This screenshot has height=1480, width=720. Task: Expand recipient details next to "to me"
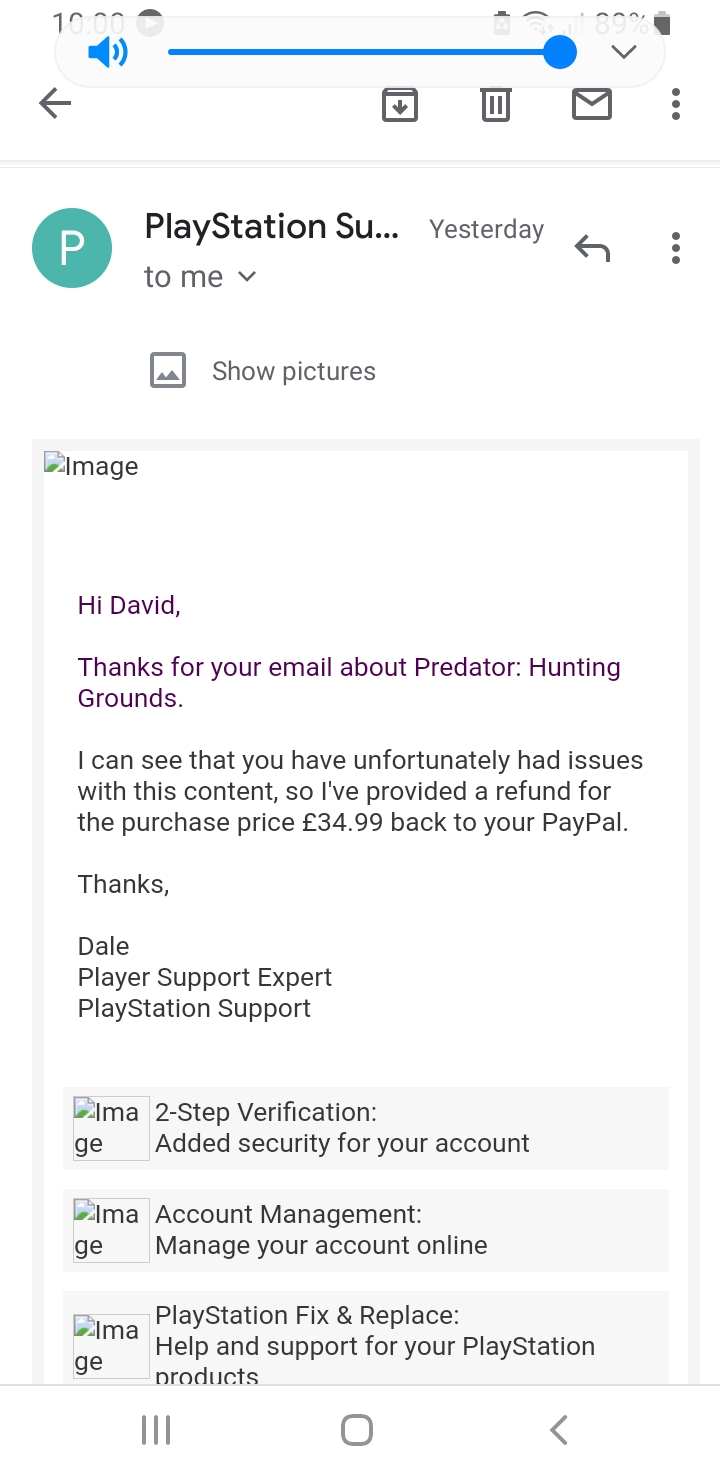pos(247,277)
